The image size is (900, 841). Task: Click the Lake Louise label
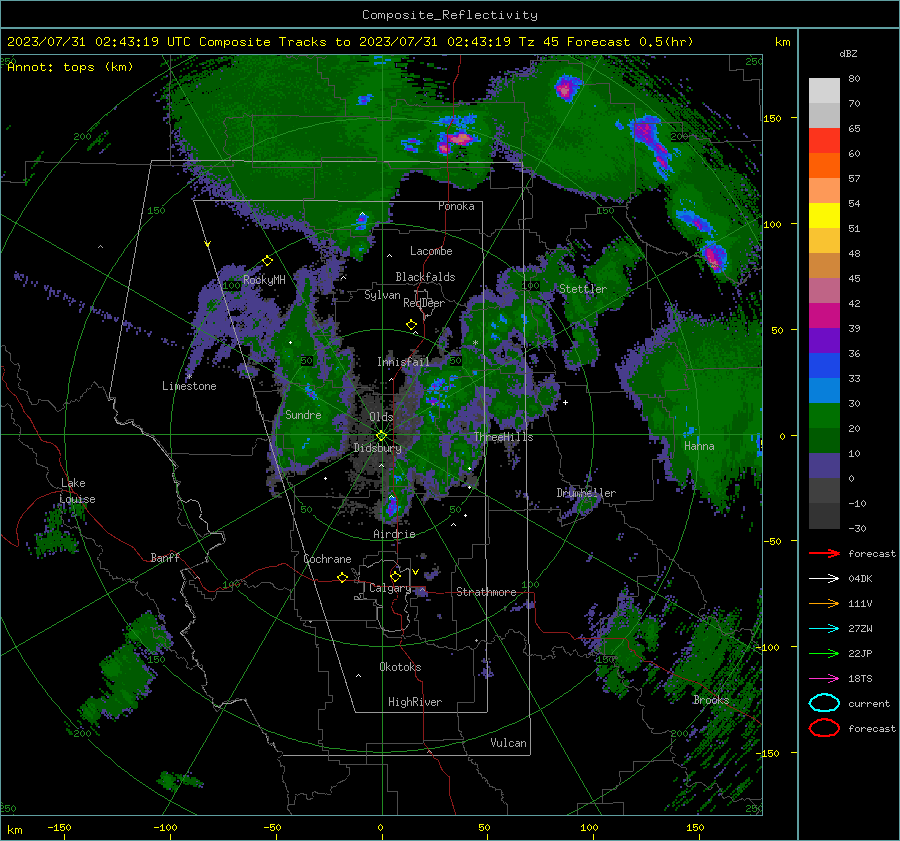click(x=77, y=491)
